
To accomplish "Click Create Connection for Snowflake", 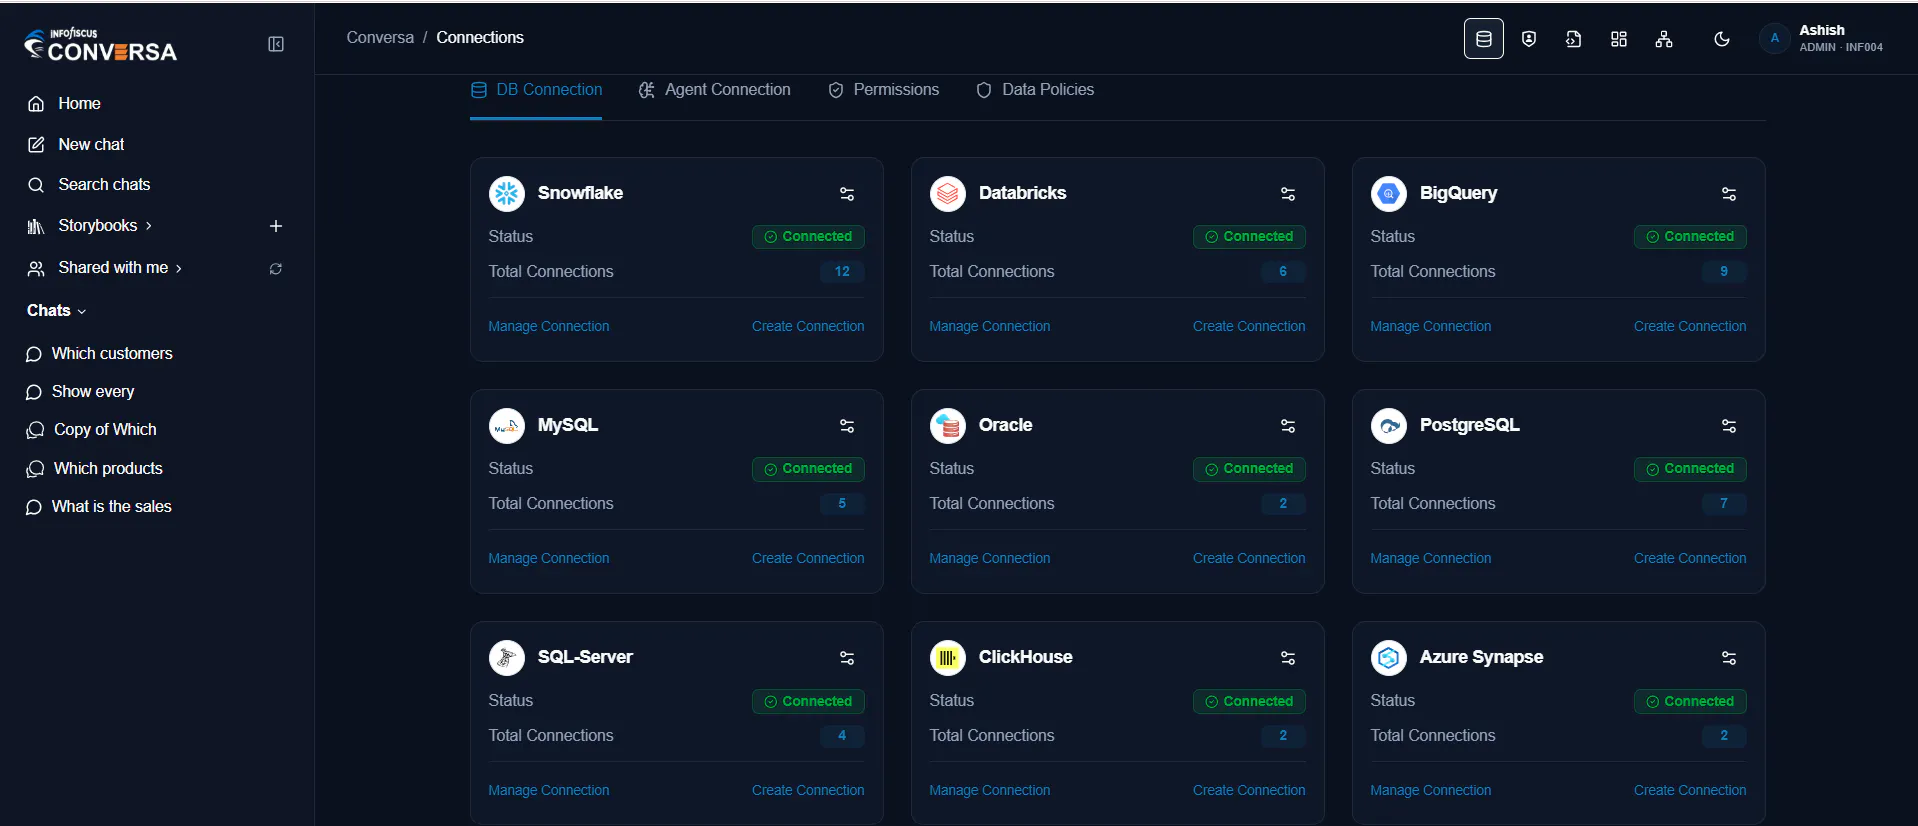I will pos(808,327).
